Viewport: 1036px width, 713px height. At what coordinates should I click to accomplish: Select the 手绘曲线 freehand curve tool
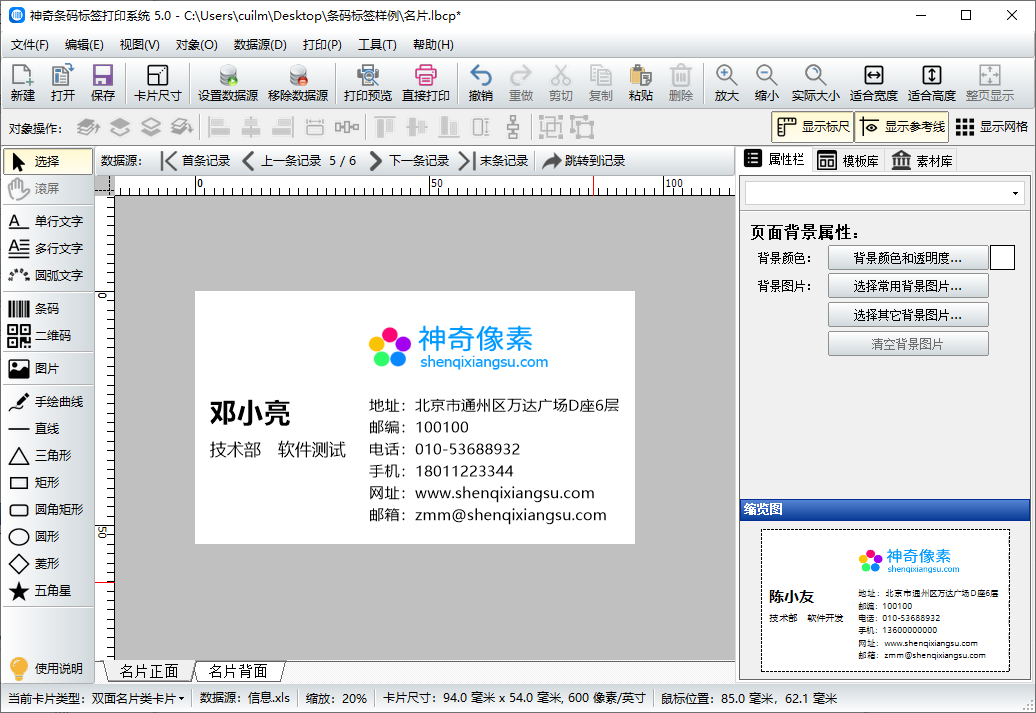(x=46, y=402)
